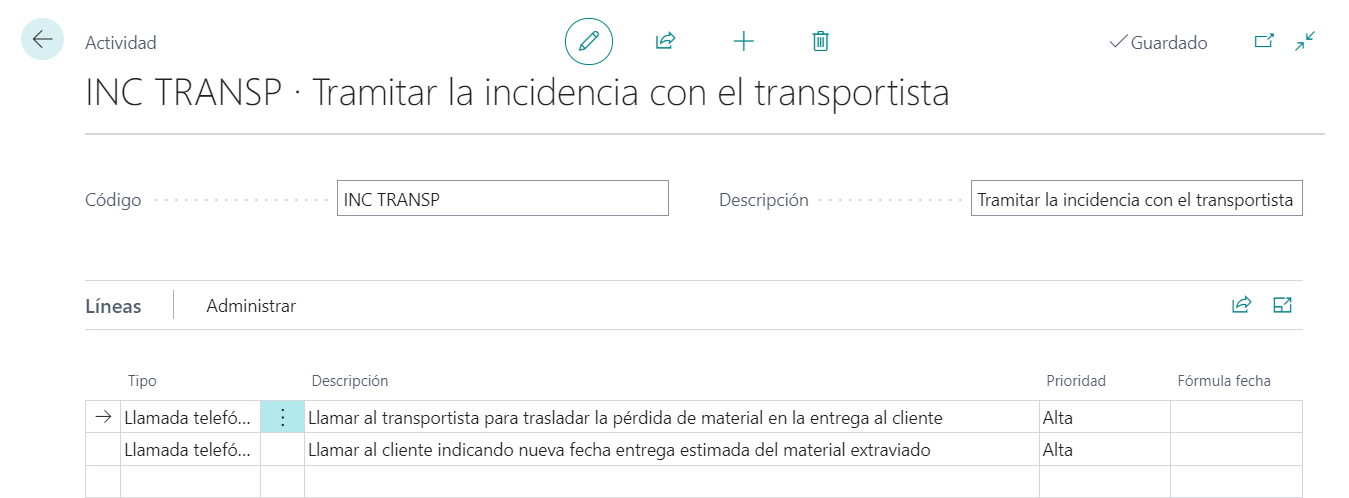Click the share icon in the Líneas section
The height and width of the screenshot is (498, 1349).
tap(1241, 305)
